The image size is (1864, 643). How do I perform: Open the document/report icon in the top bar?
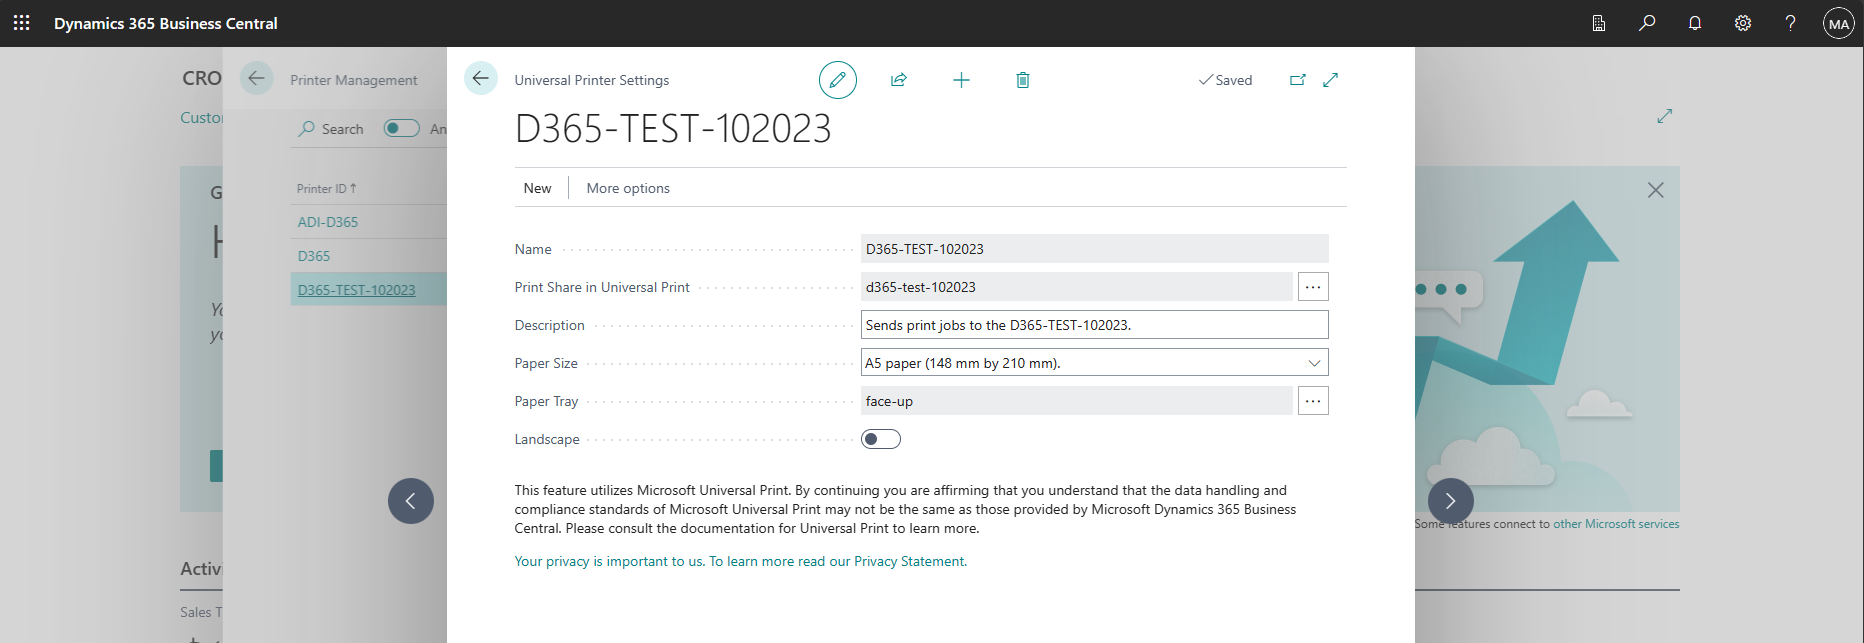pos(1599,23)
